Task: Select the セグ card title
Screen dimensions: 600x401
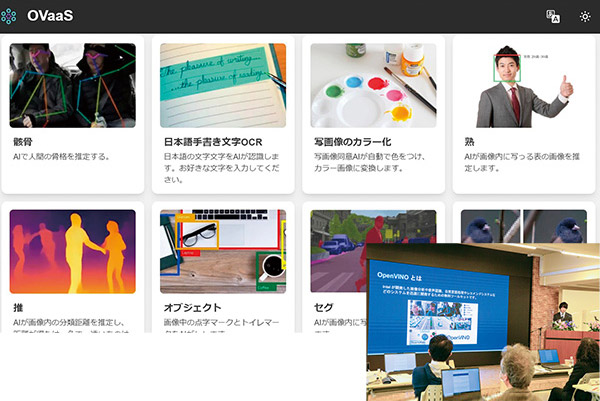Action: coord(323,308)
